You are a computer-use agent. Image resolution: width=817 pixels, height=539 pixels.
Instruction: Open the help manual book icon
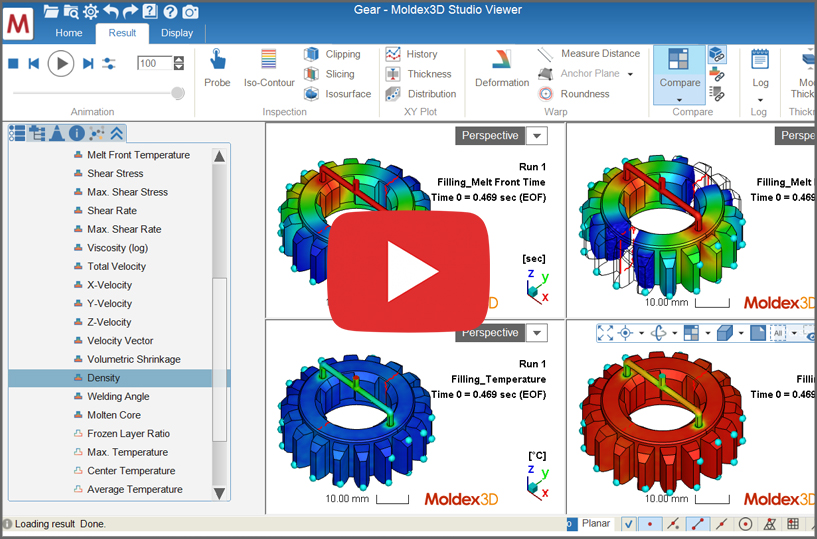150,11
